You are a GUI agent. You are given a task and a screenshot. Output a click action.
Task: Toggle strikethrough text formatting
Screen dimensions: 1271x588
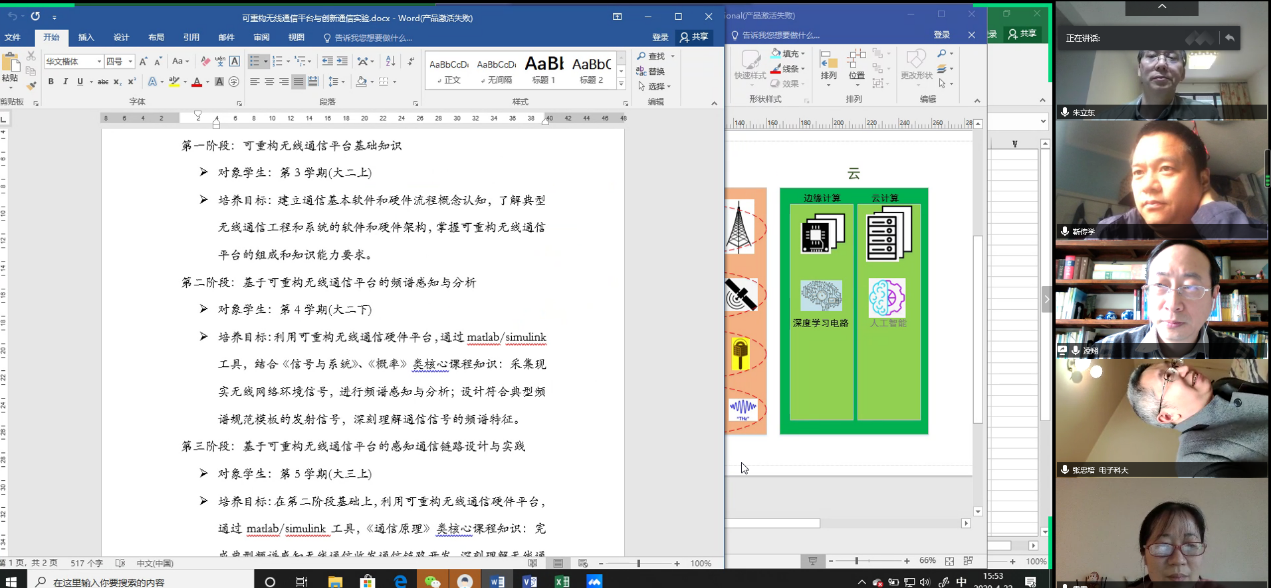click(x=104, y=82)
